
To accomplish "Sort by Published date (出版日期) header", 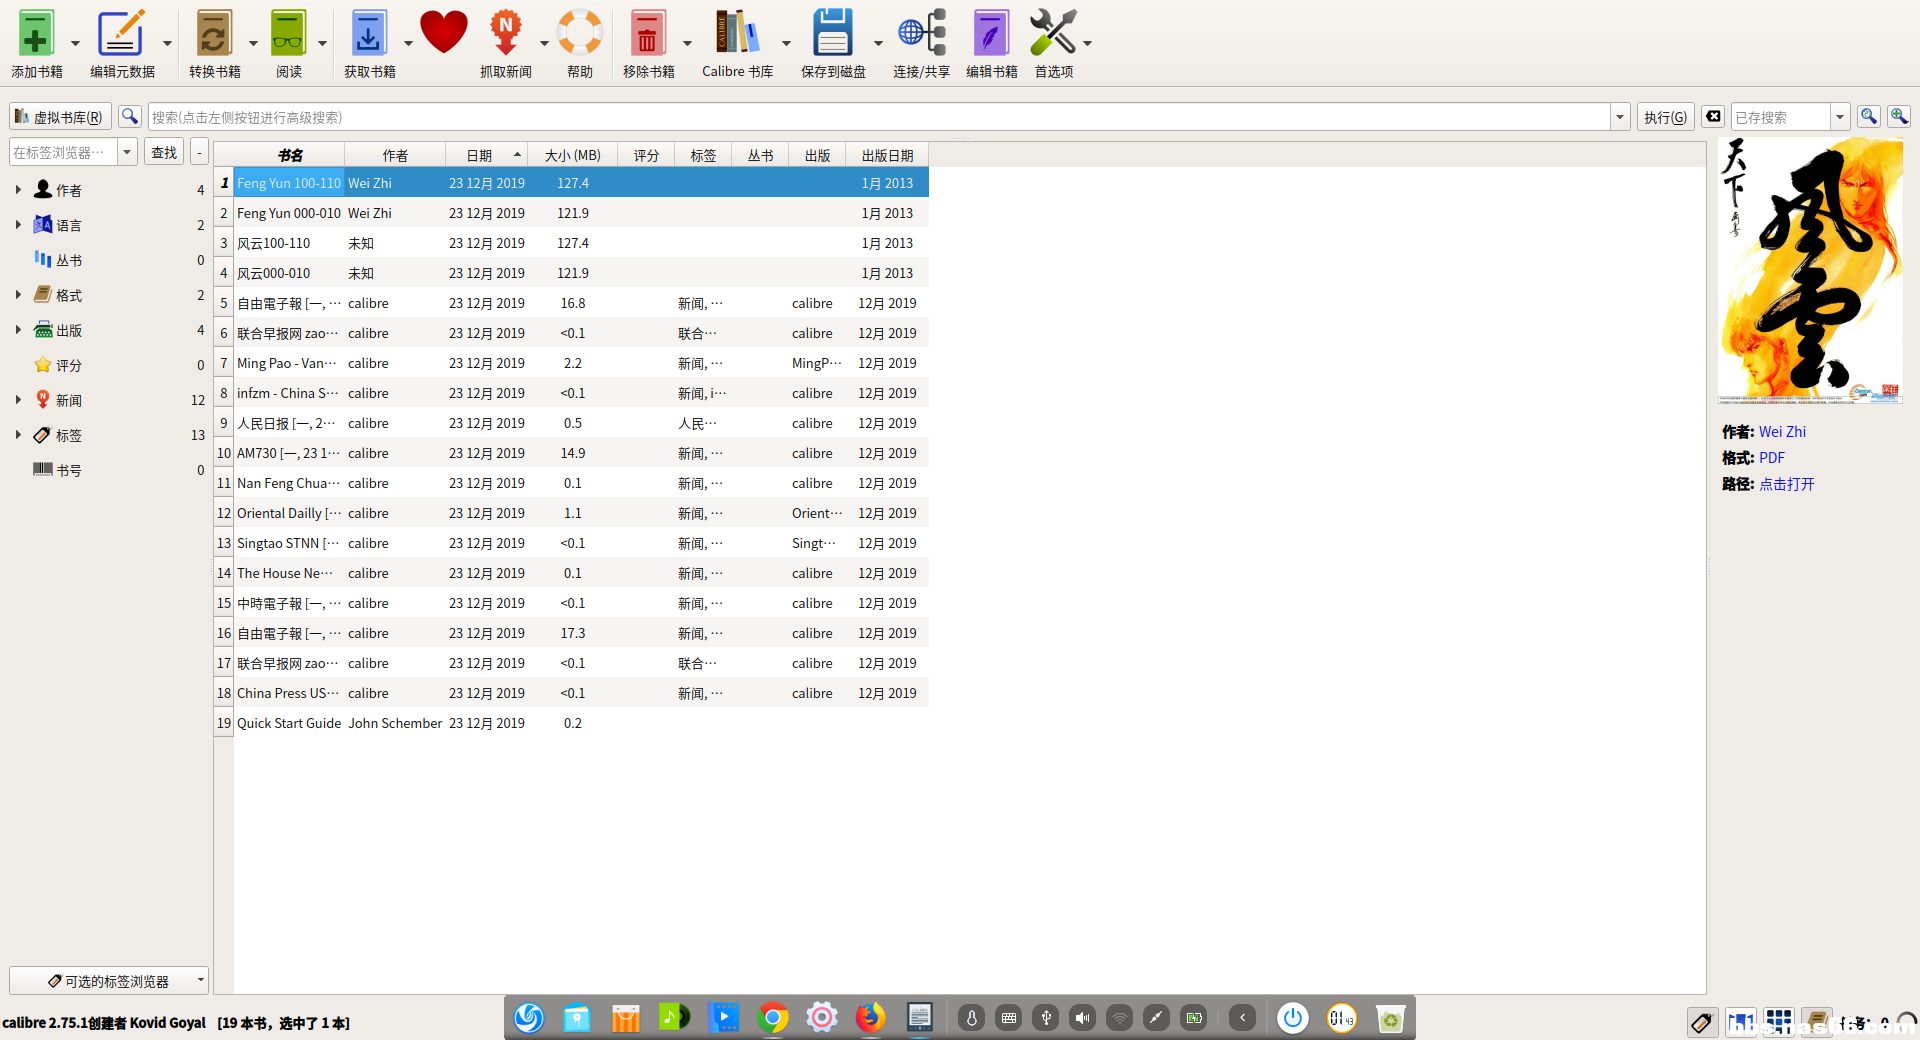I will [x=887, y=155].
